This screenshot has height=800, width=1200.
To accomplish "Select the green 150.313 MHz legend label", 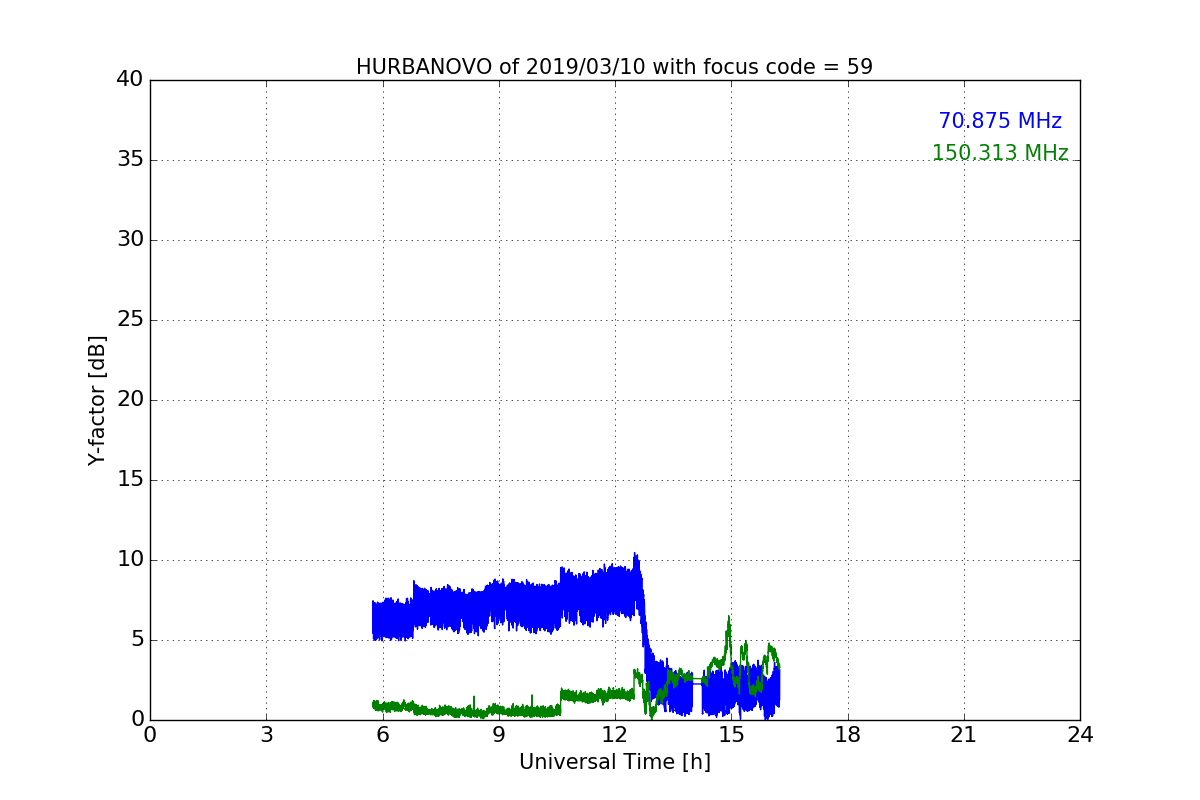I will click(1000, 153).
